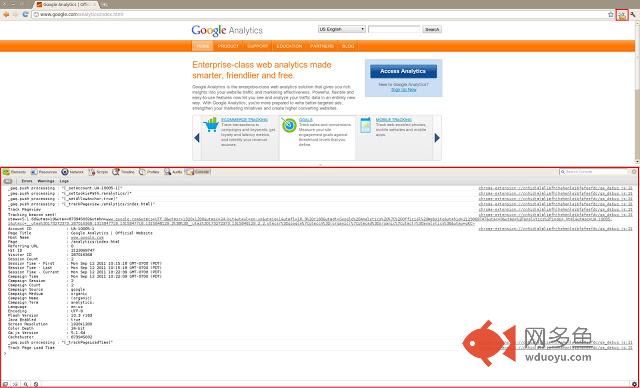Click the mobile tracking phone icon
This screenshot has height=388, width=640.
366,125
